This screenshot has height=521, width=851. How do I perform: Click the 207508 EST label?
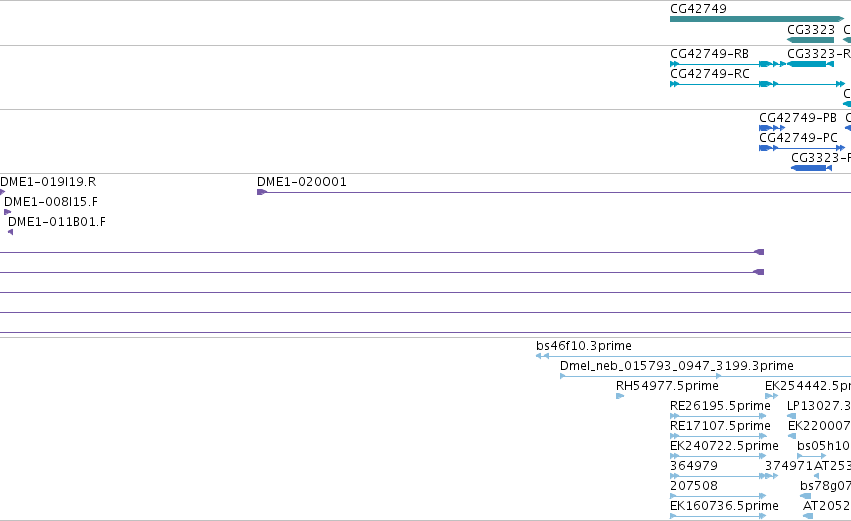click(x=694, y=486)
